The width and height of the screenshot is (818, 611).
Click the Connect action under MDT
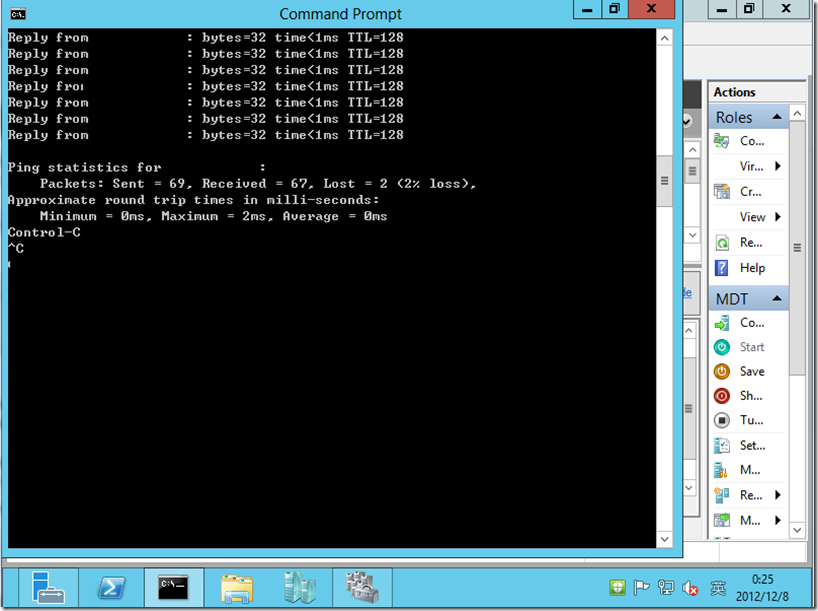click(750, 323)
